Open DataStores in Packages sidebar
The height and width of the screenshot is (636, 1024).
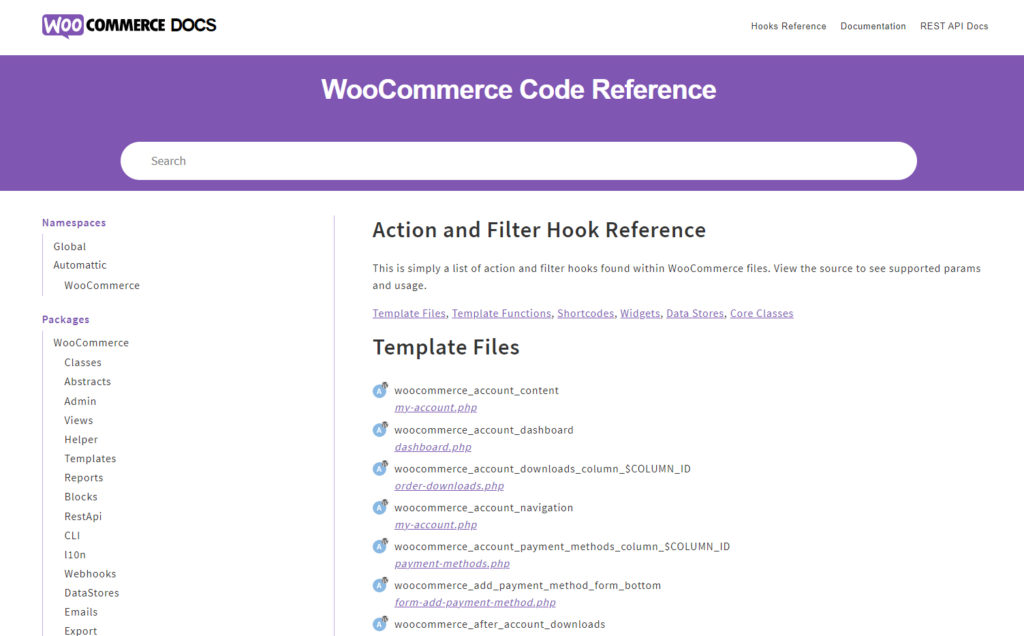click(x=91, y=593)
